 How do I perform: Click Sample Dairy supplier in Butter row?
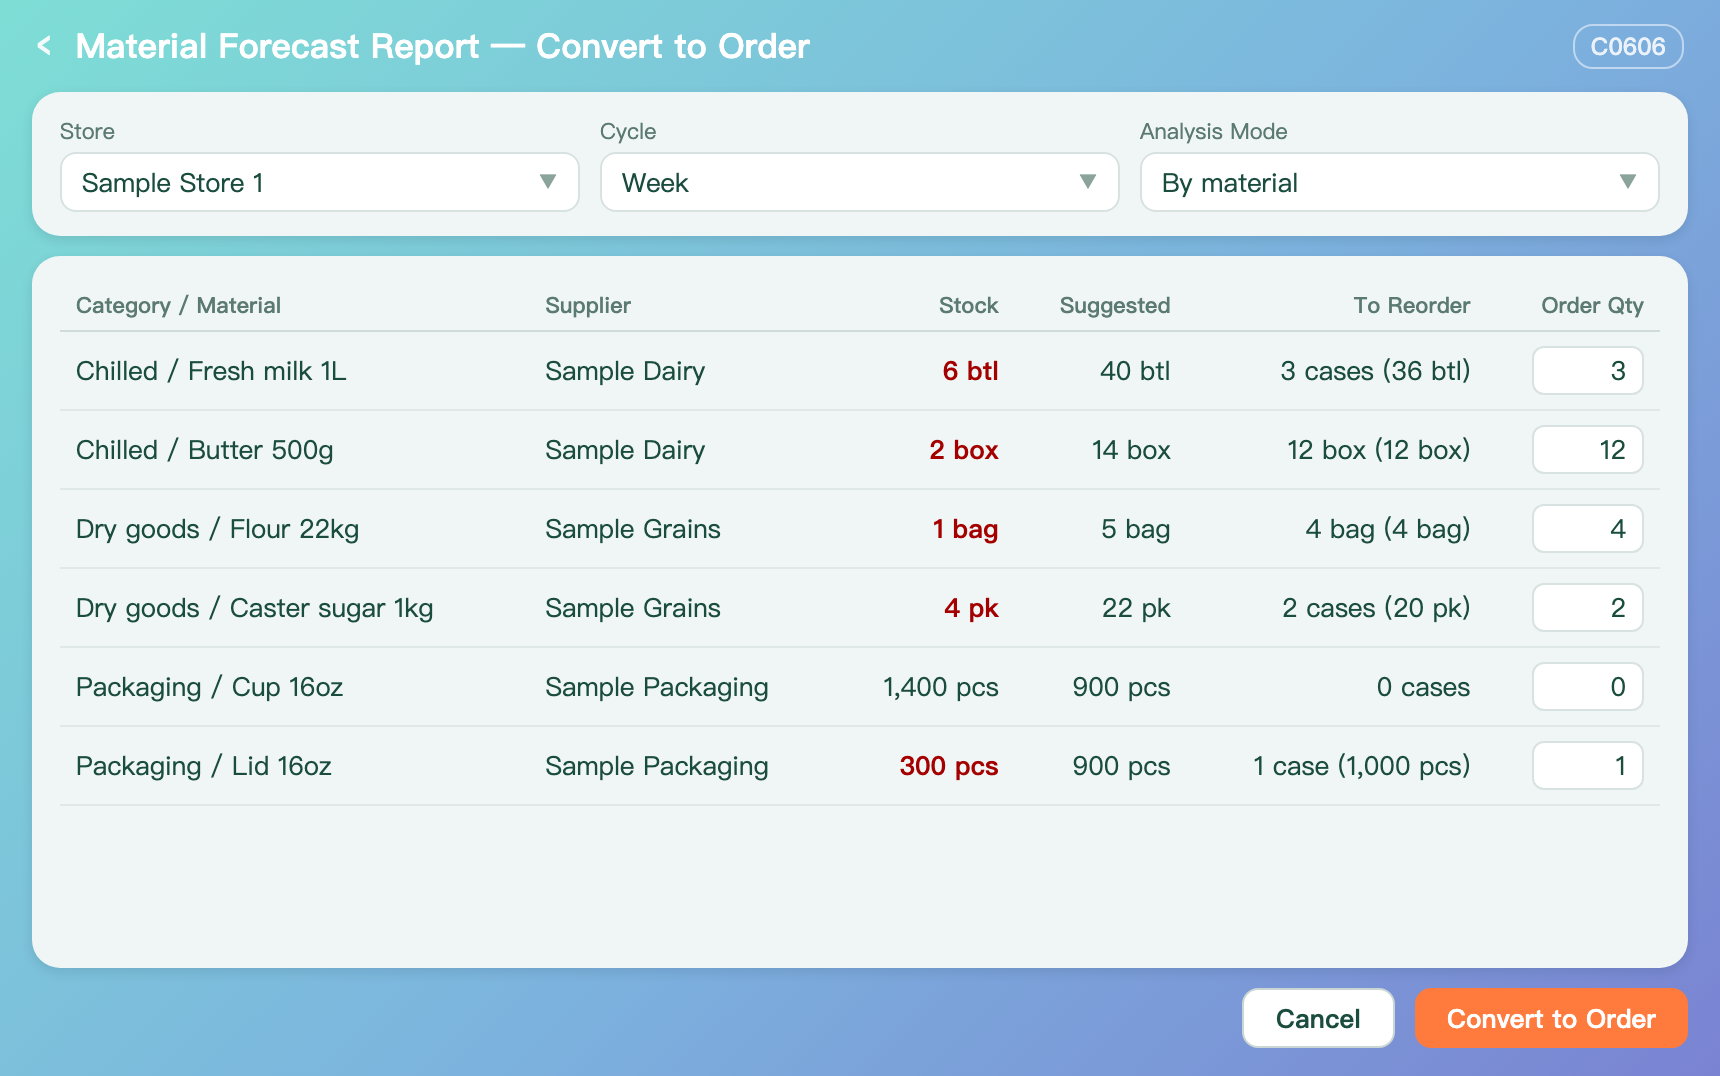(625, 450)
